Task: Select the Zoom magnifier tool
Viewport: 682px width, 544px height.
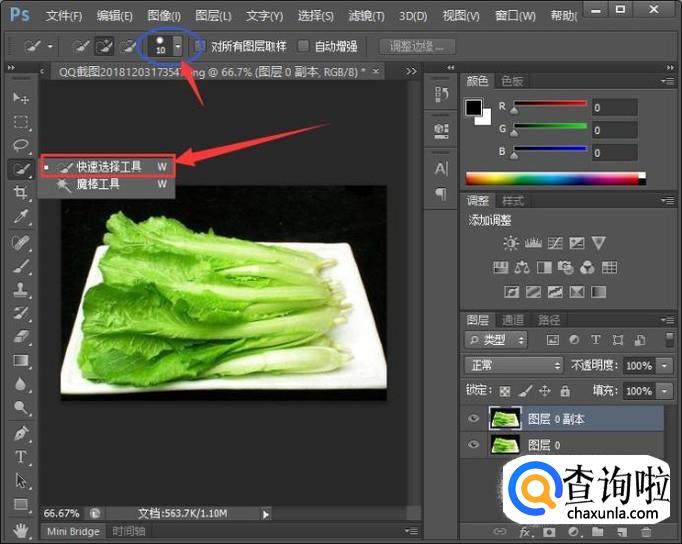Action: click(20, 408)
